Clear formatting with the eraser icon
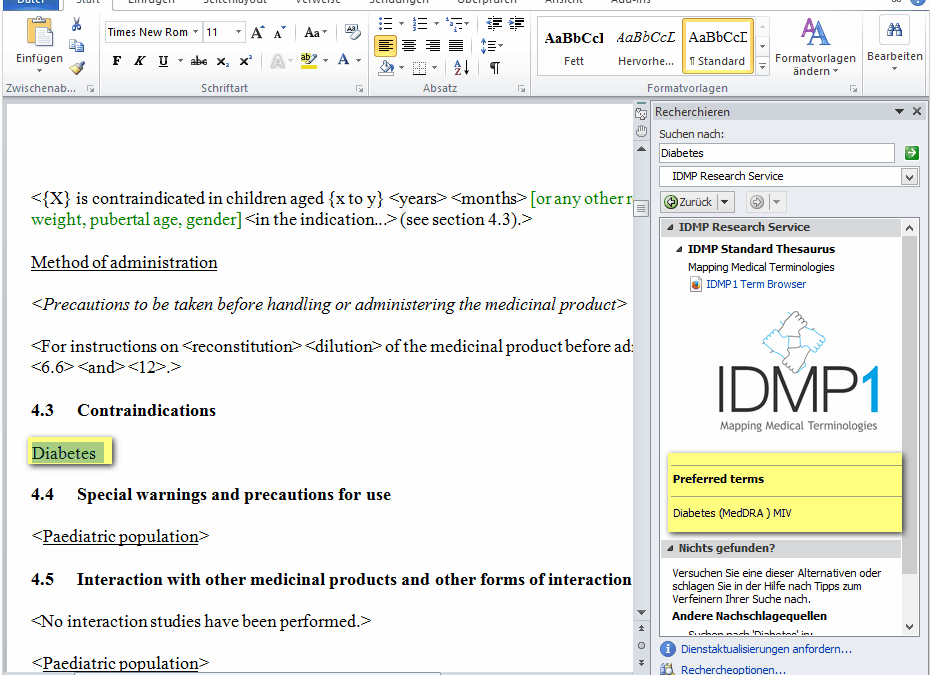The width and height of the screenshot is (931, 675). (x=352, y=32)
